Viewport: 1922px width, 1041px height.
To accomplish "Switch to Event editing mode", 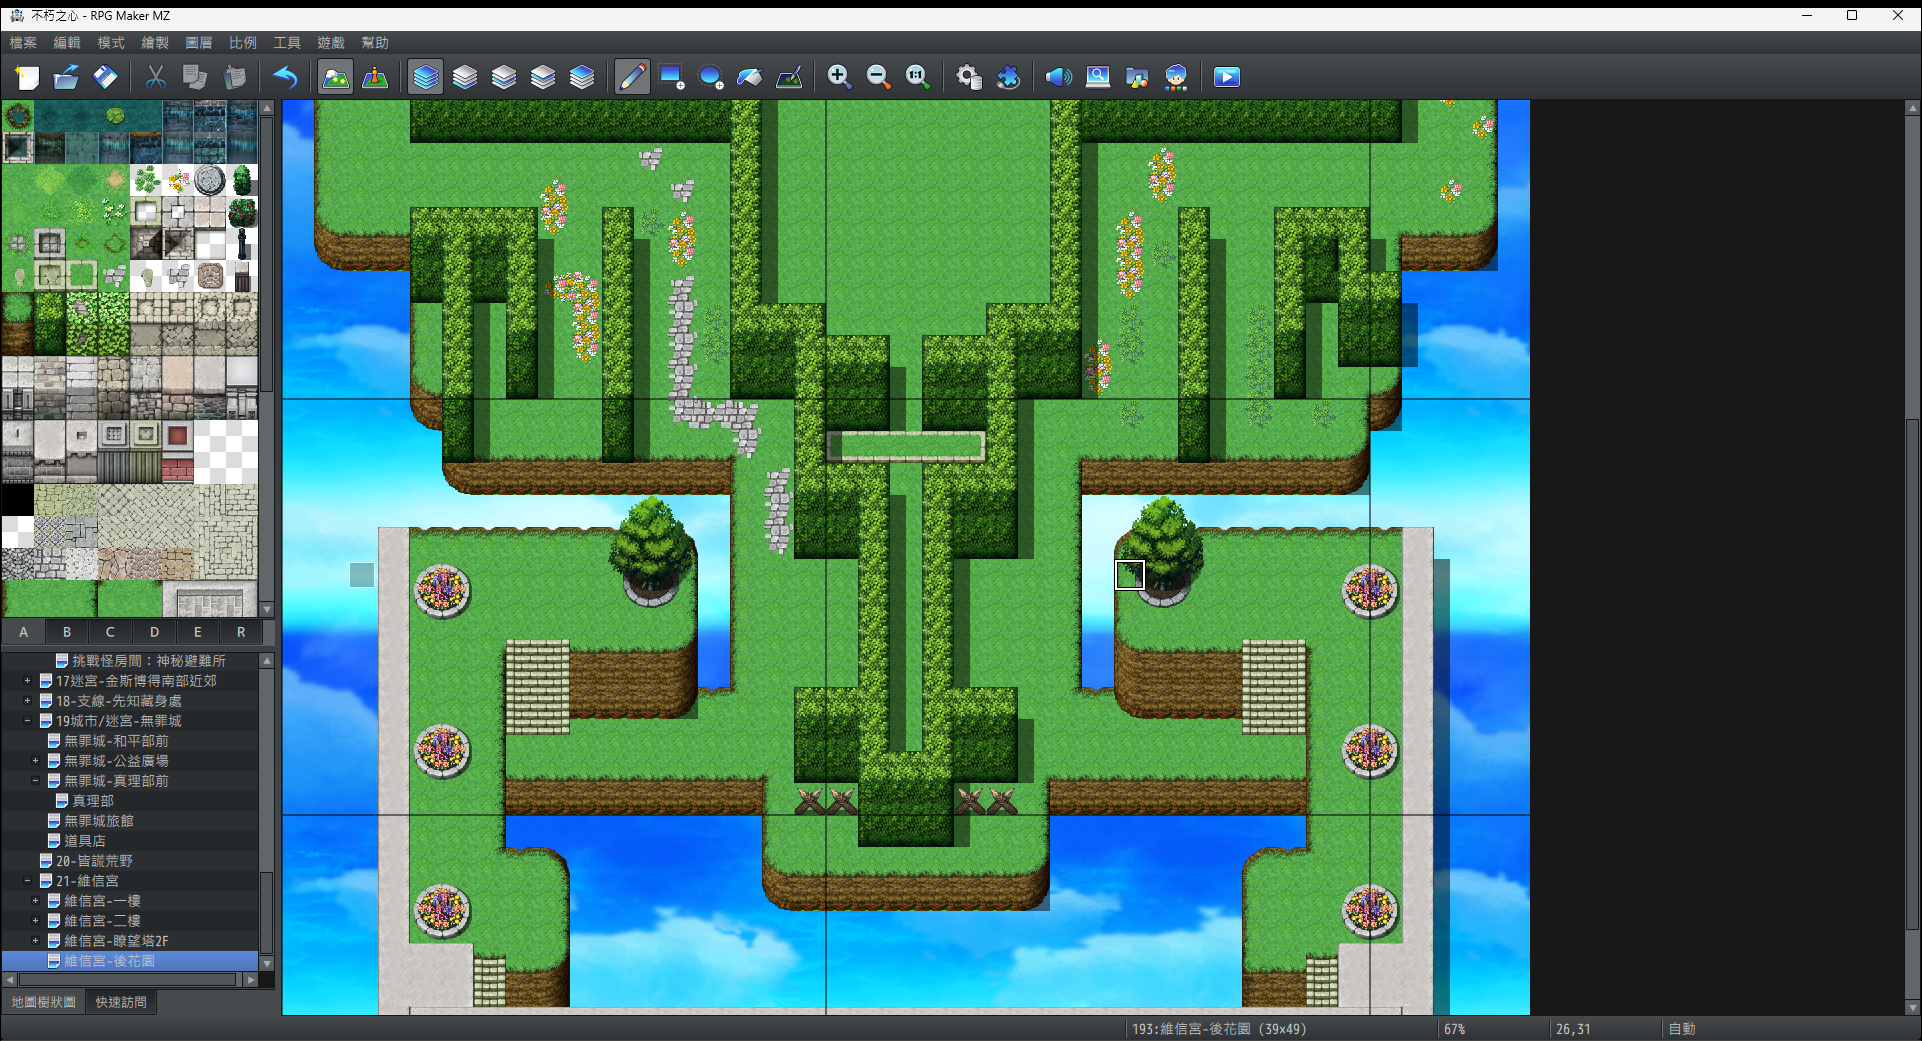I will pyautogui.click(x=375, y=77).
